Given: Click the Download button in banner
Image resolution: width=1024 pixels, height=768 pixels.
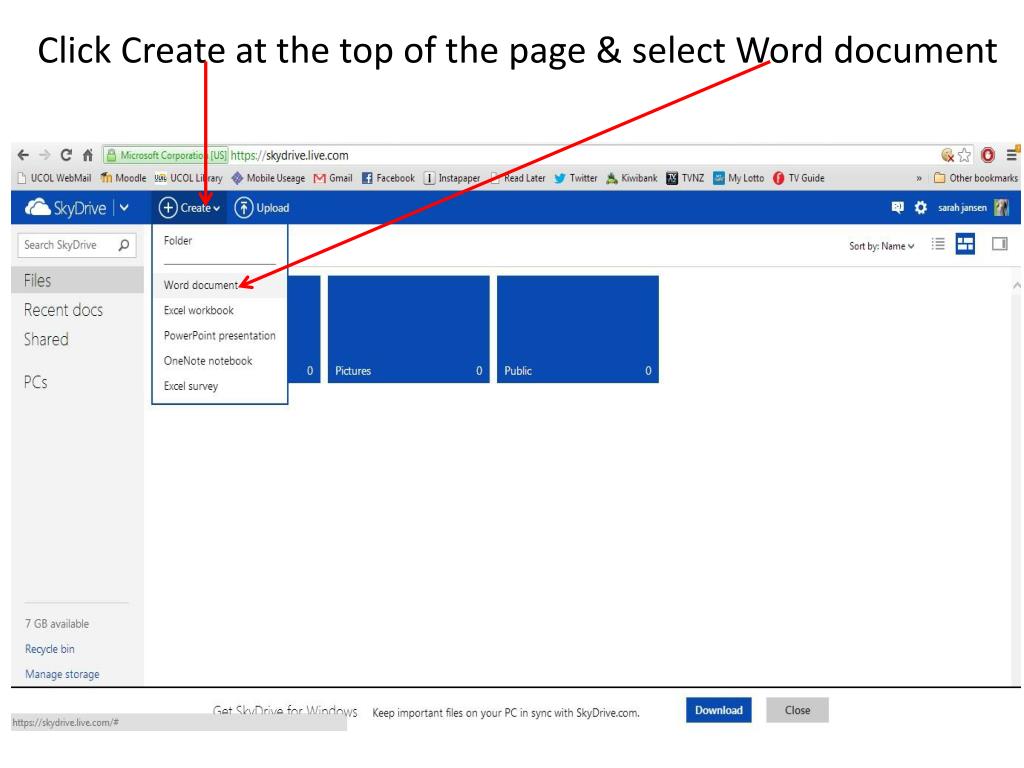Looking at the screenshot, I should pyautogui.click(x=718, y=710).
